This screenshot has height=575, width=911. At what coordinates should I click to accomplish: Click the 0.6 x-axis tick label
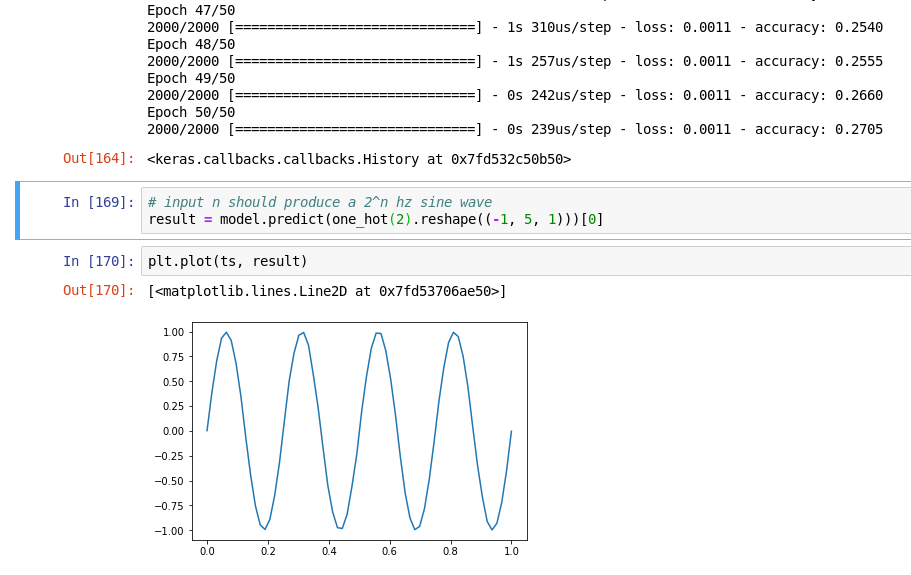389,550
